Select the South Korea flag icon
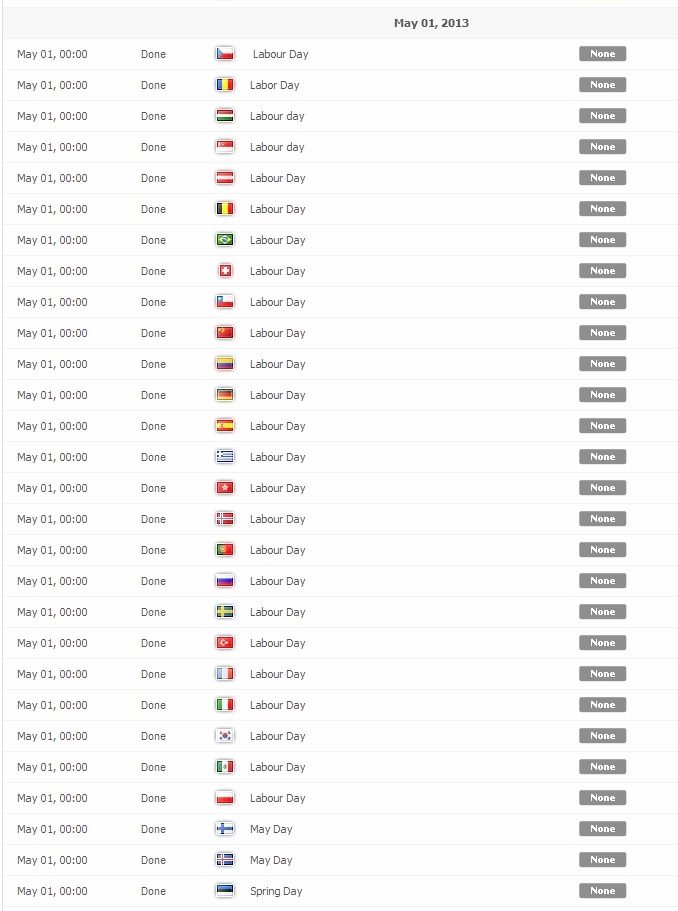The image size is (678, 911). (225, 736)
